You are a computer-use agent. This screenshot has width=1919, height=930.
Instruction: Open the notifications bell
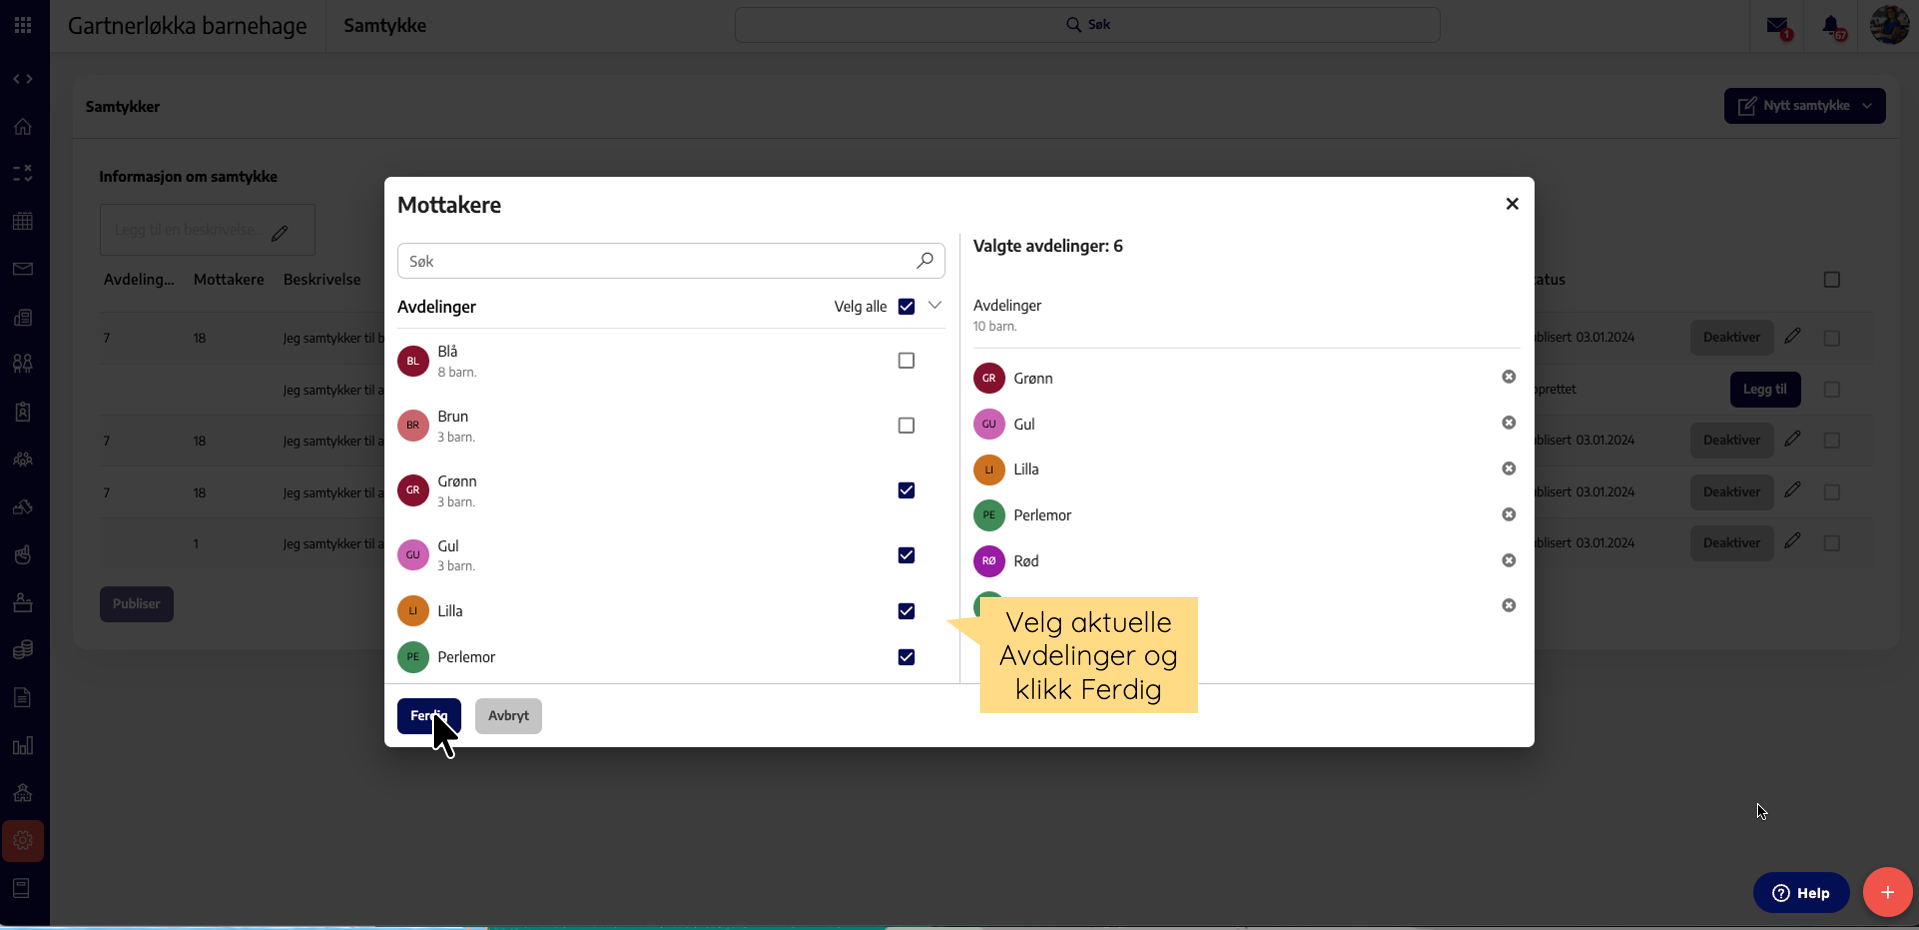(x=1831, y=26)
